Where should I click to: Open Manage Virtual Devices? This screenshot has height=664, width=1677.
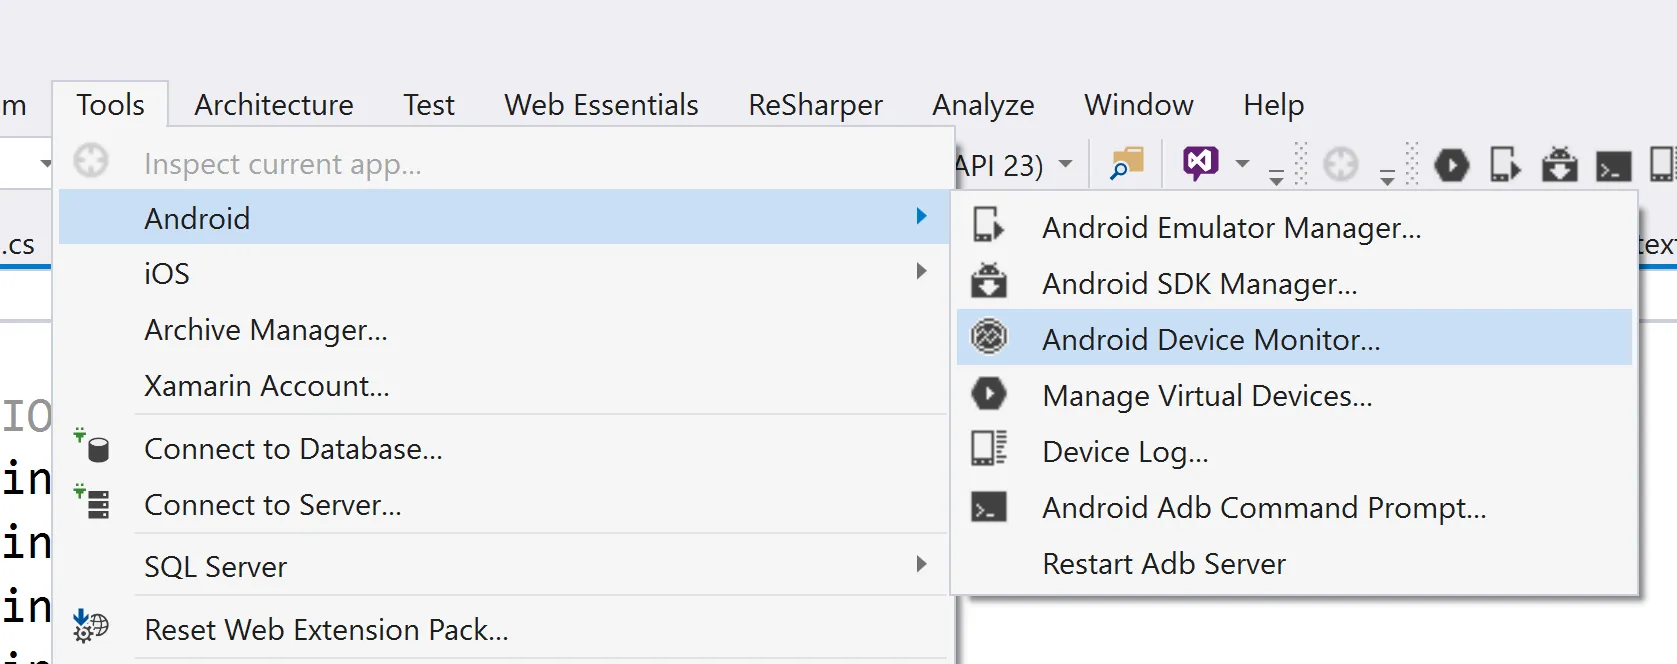point(1294,395)
